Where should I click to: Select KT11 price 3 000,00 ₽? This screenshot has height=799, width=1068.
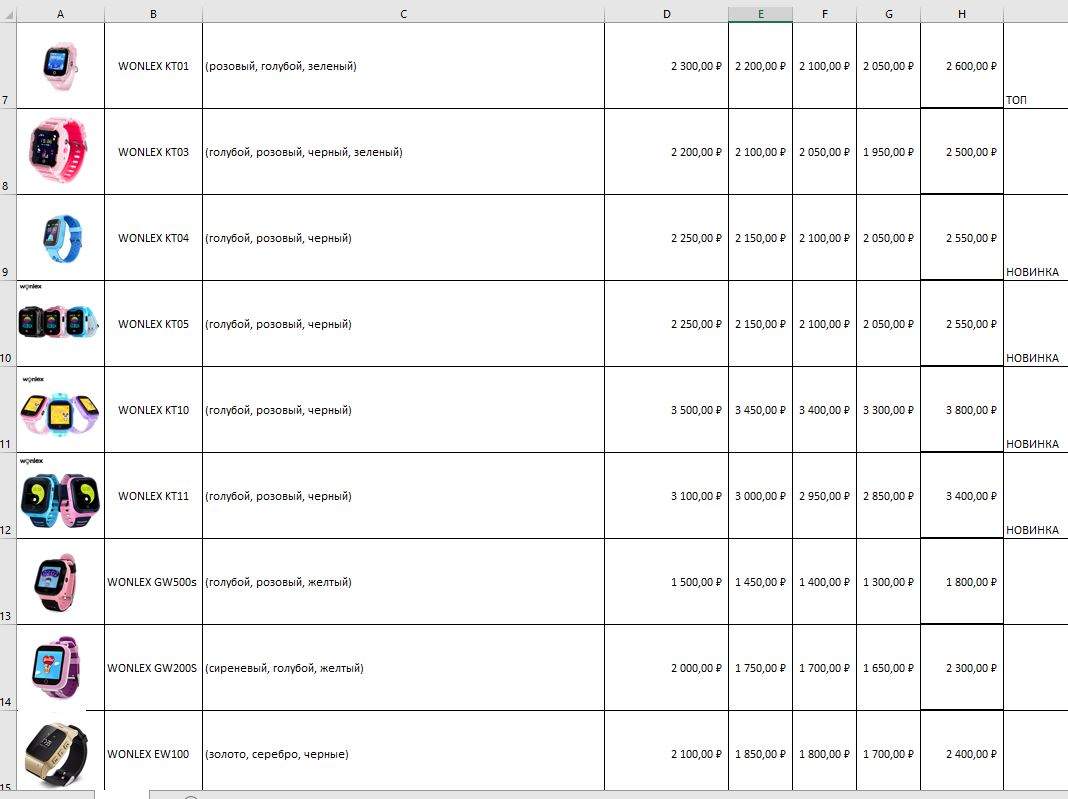click(x=761, y=496)
